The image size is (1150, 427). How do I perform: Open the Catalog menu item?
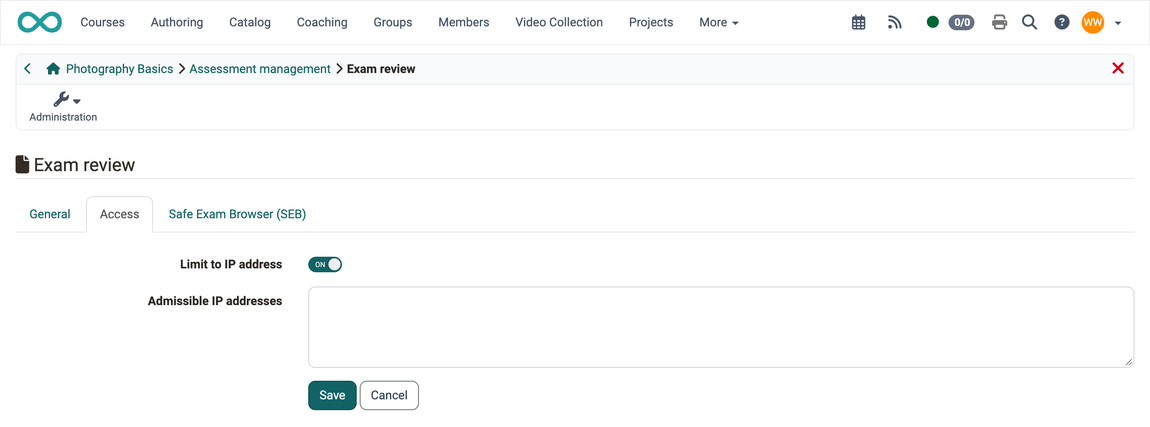click(250, 23)
